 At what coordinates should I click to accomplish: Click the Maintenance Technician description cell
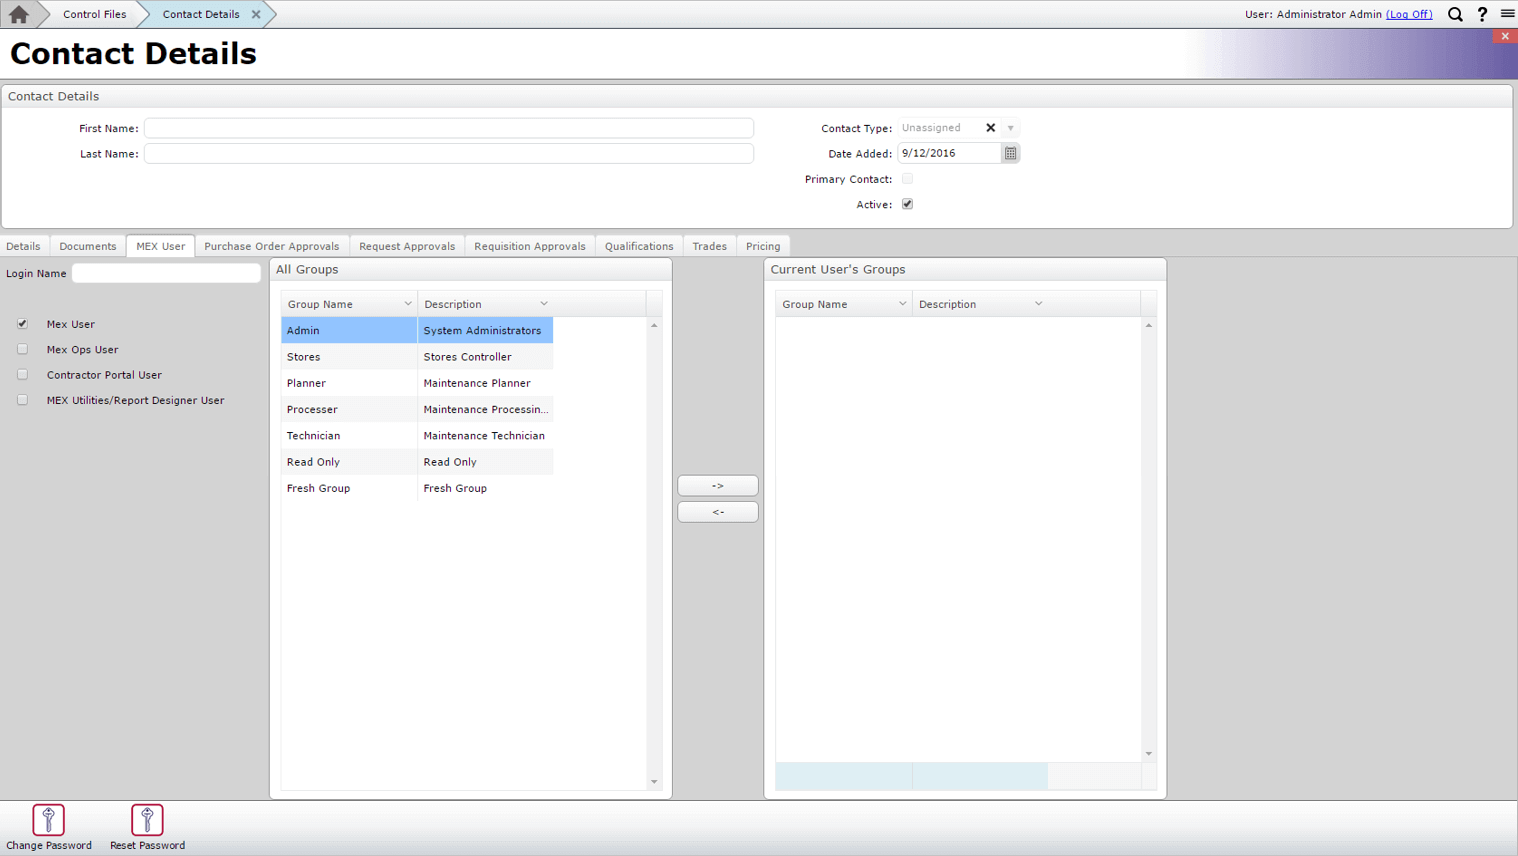point(485,435)
